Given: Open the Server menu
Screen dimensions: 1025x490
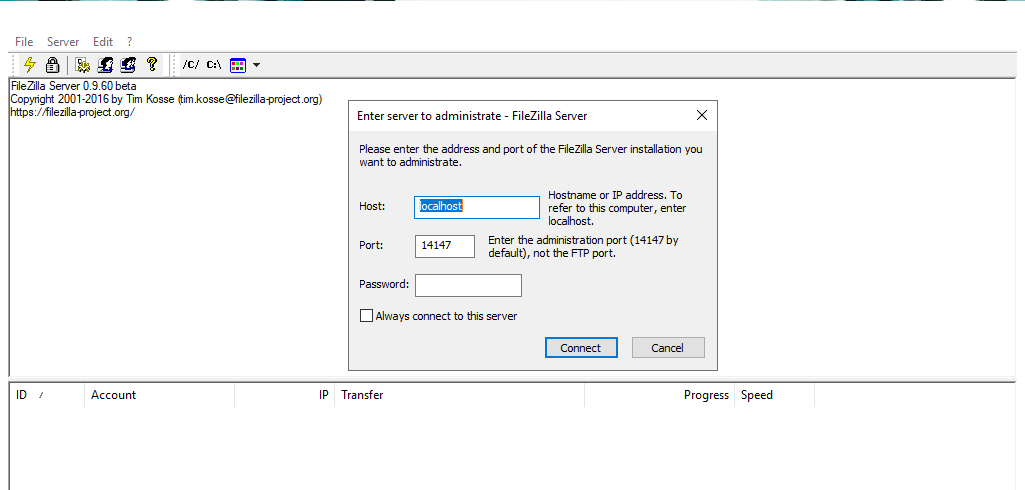Looking at the screenshot, I should [63, 42].
